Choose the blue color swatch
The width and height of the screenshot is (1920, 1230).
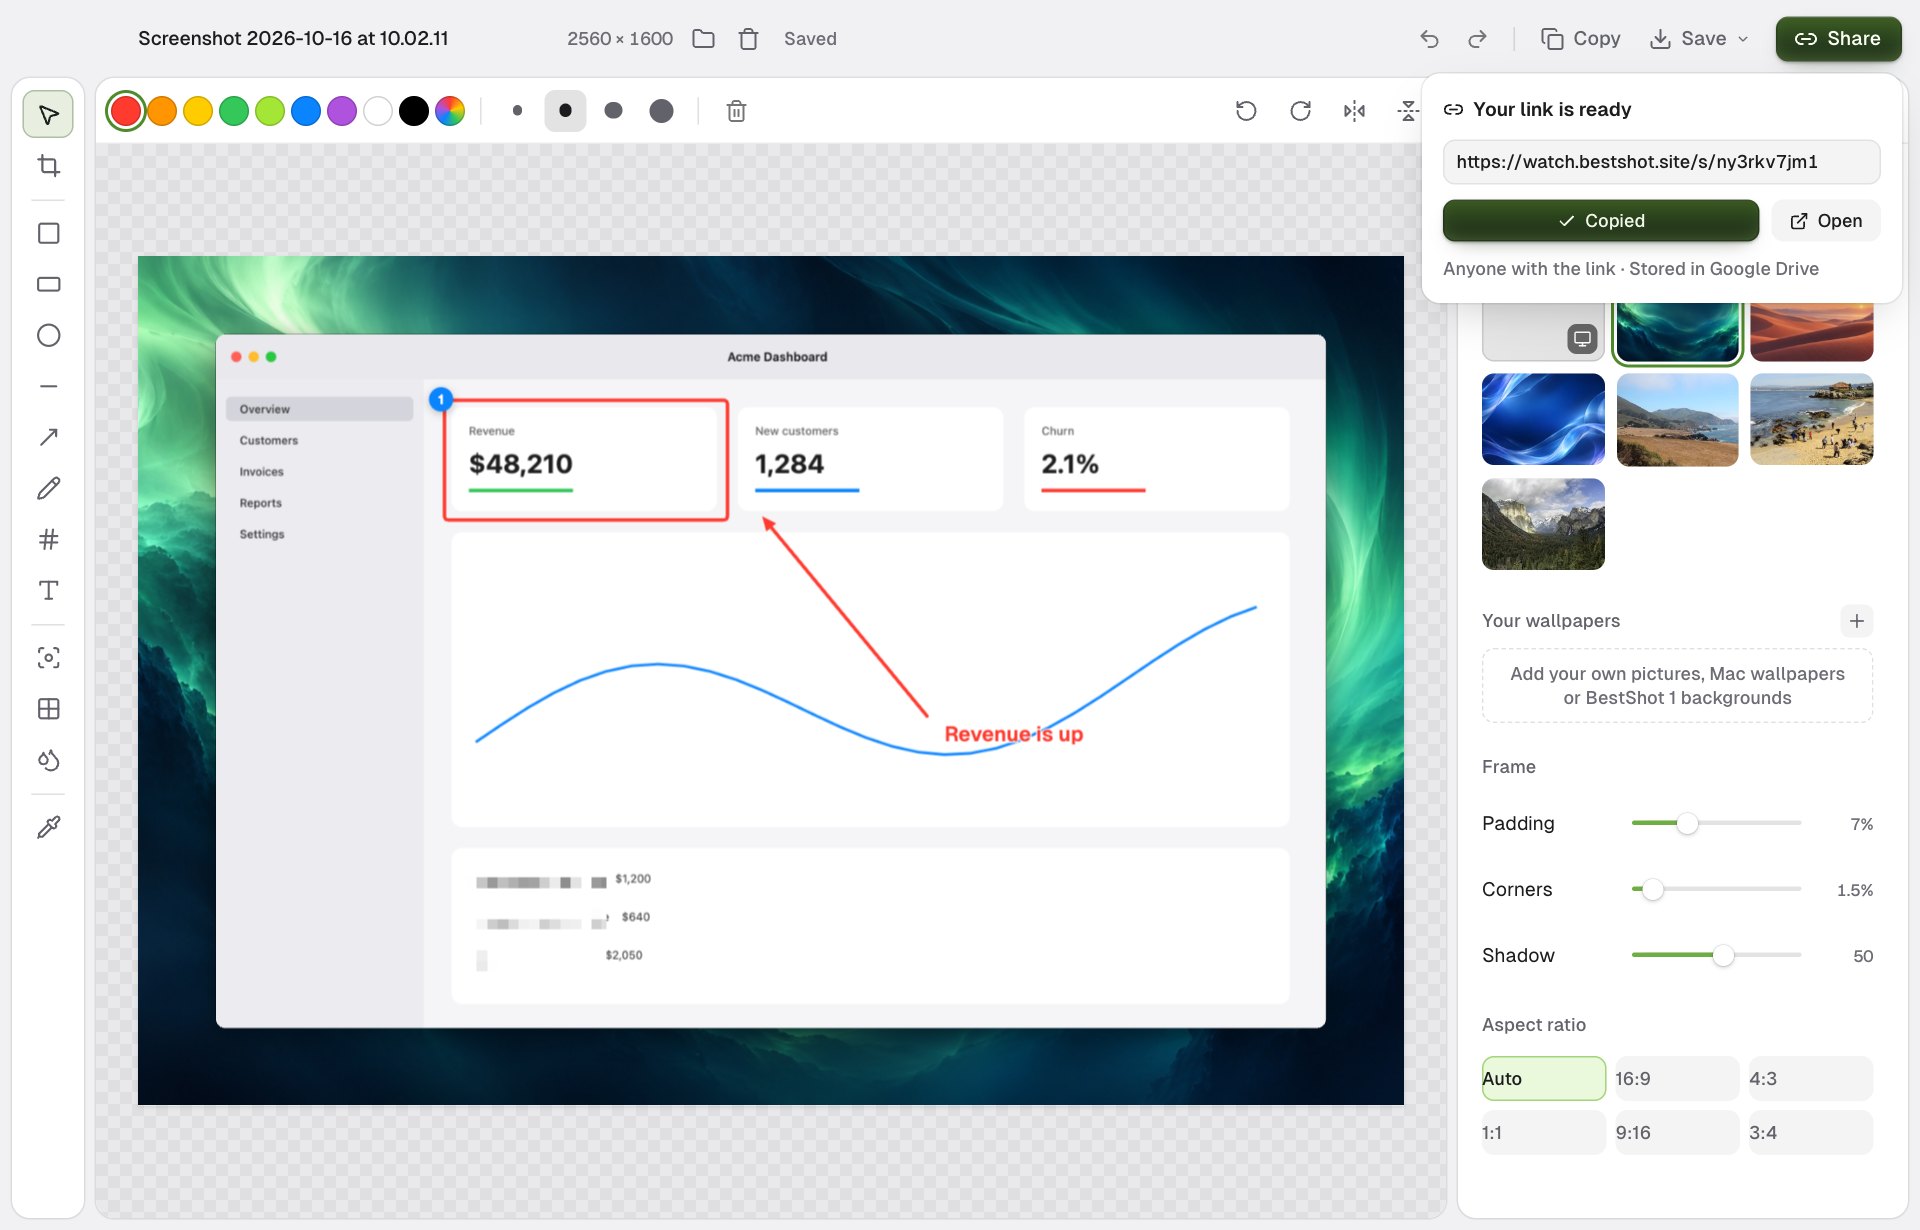(306, 111)
